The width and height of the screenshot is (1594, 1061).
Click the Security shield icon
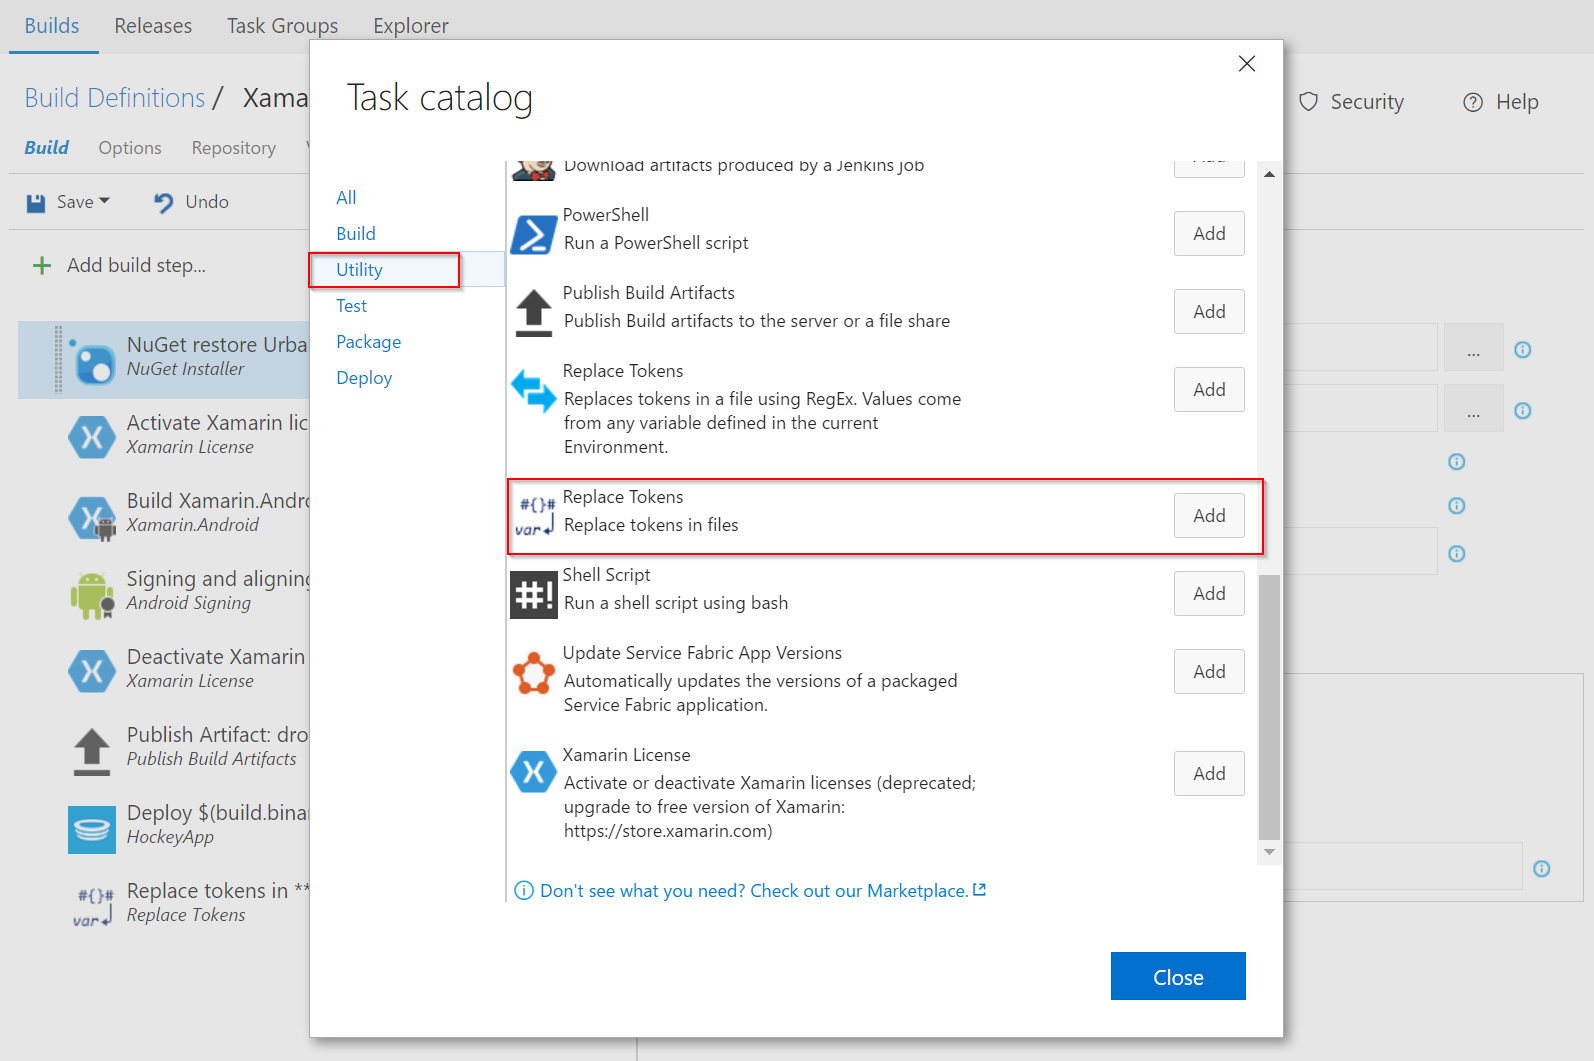1309,102
